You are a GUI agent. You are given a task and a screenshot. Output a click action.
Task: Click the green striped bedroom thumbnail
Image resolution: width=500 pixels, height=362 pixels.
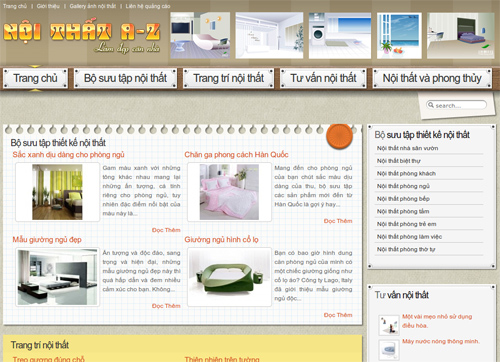point(57,192)
